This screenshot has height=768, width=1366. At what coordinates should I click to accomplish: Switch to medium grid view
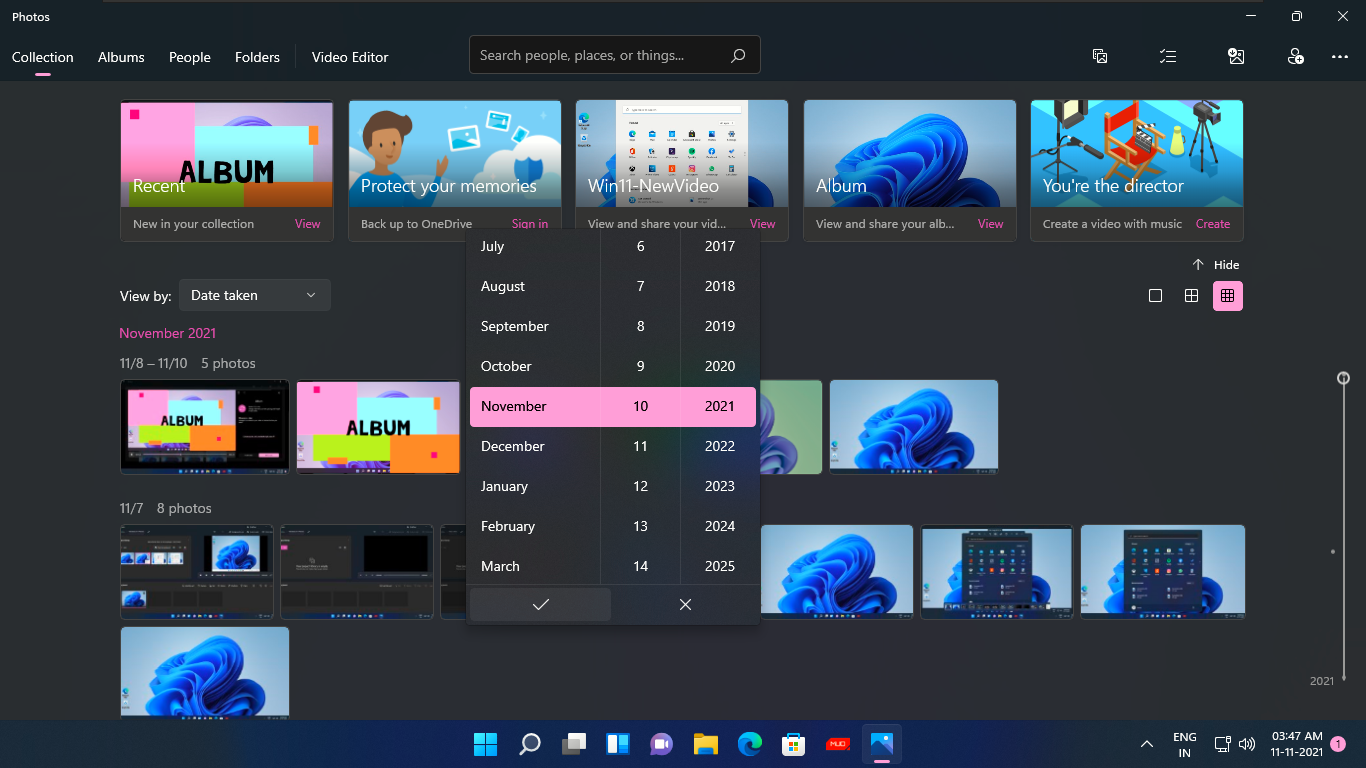pyautogui.click(x=1191, y=296)
